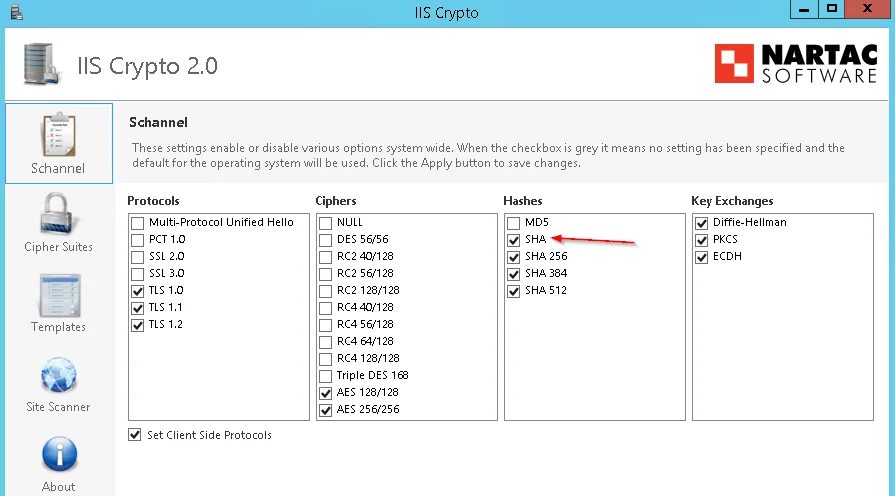Maximize the IIS Crypto window
Viewport: 895px width, 496px height.
tap(832, 9)
